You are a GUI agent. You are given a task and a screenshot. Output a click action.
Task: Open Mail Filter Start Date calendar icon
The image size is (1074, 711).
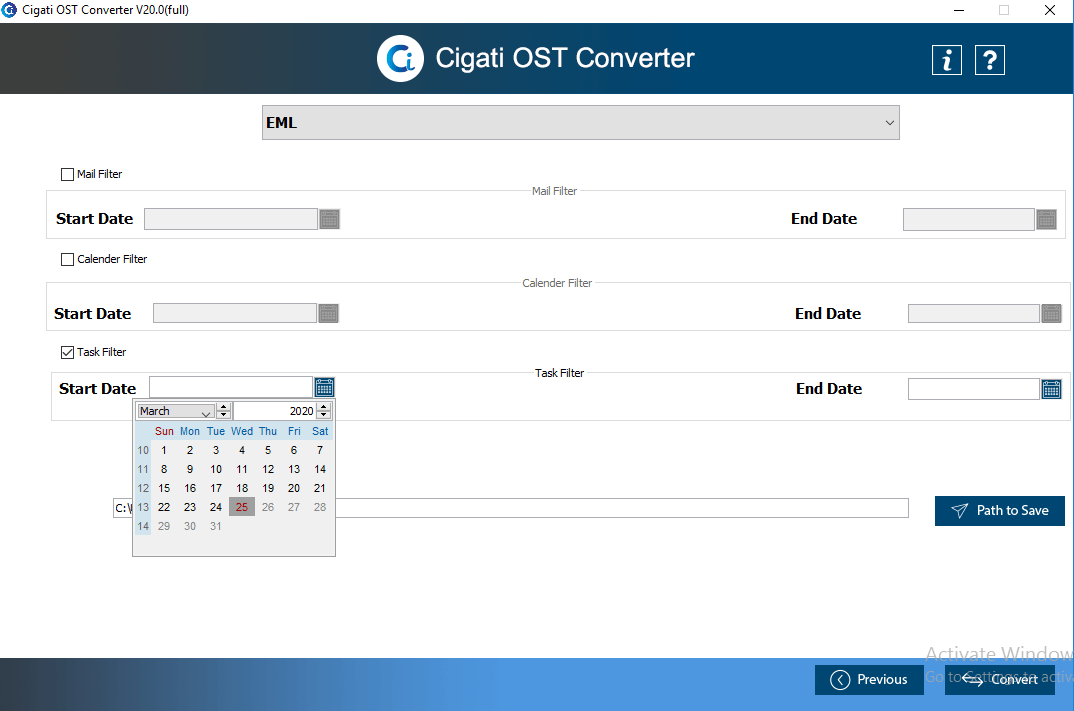pyautogui.click(x=329, y=219)
